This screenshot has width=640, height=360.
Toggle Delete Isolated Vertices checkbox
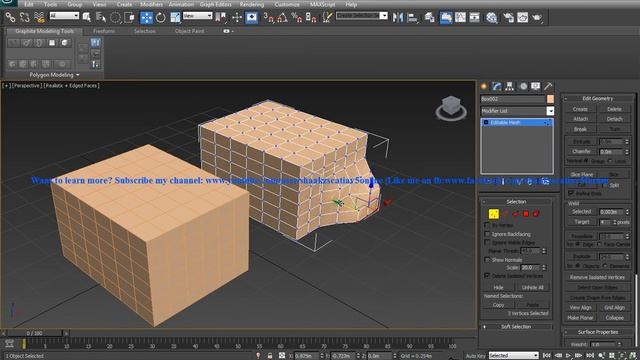[x=487, y=276]
